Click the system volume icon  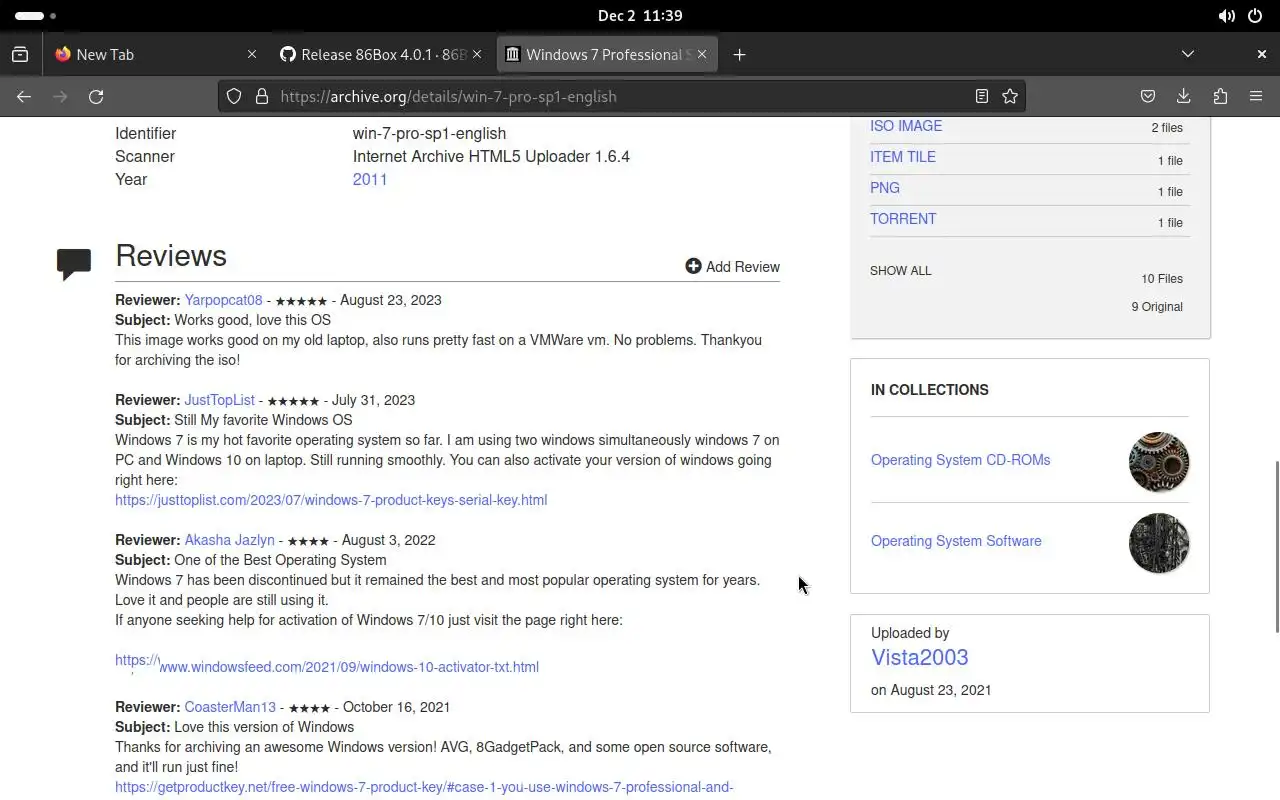[x=1226, y=16]
